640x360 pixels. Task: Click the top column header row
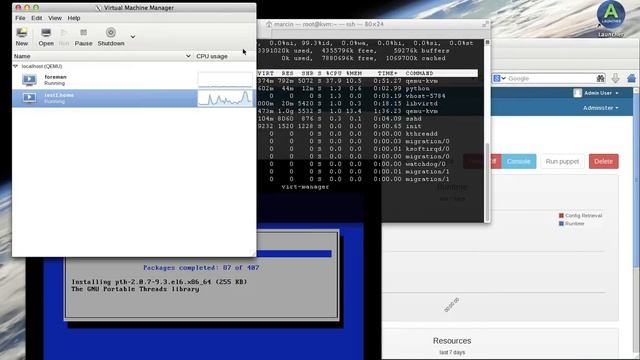(x=367, y=73)
